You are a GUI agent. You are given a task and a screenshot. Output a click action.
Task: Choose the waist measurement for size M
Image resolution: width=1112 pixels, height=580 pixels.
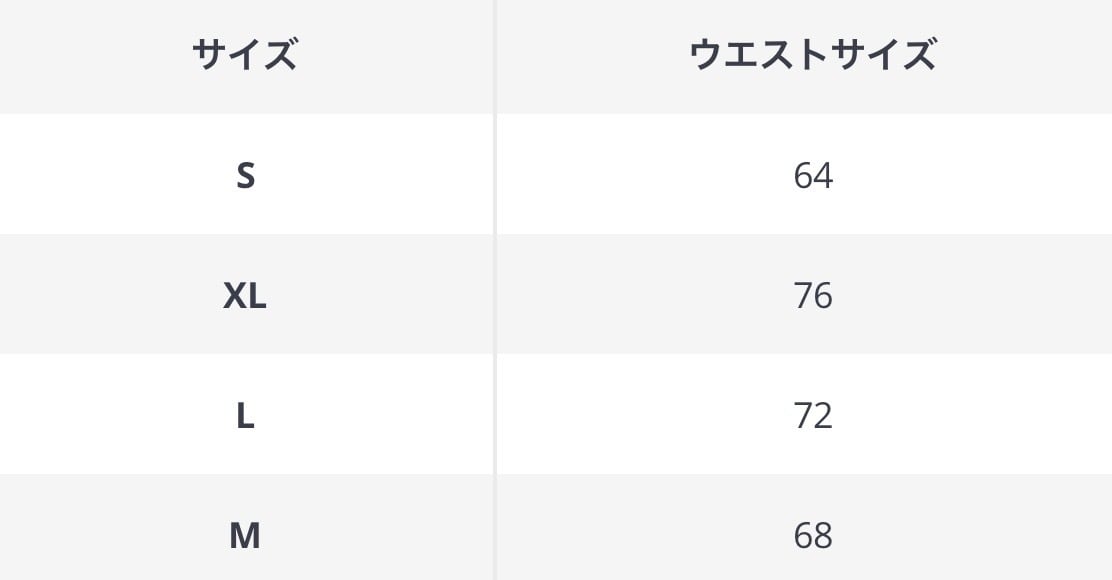812,536
